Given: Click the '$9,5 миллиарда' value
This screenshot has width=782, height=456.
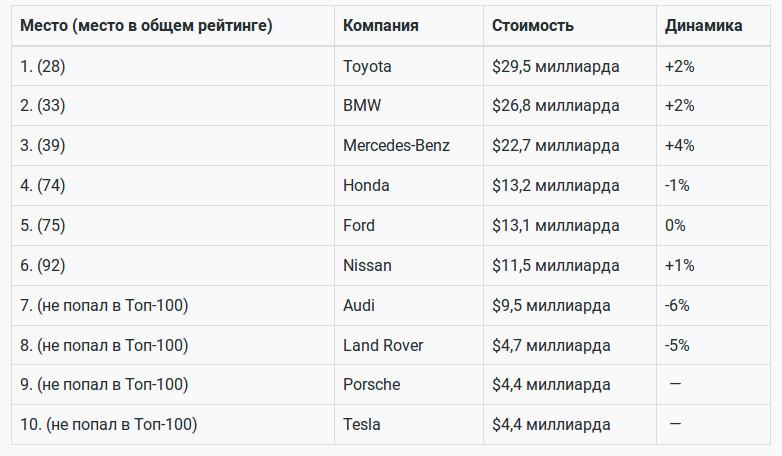Looking at the screenshot, I should [551, 305].
